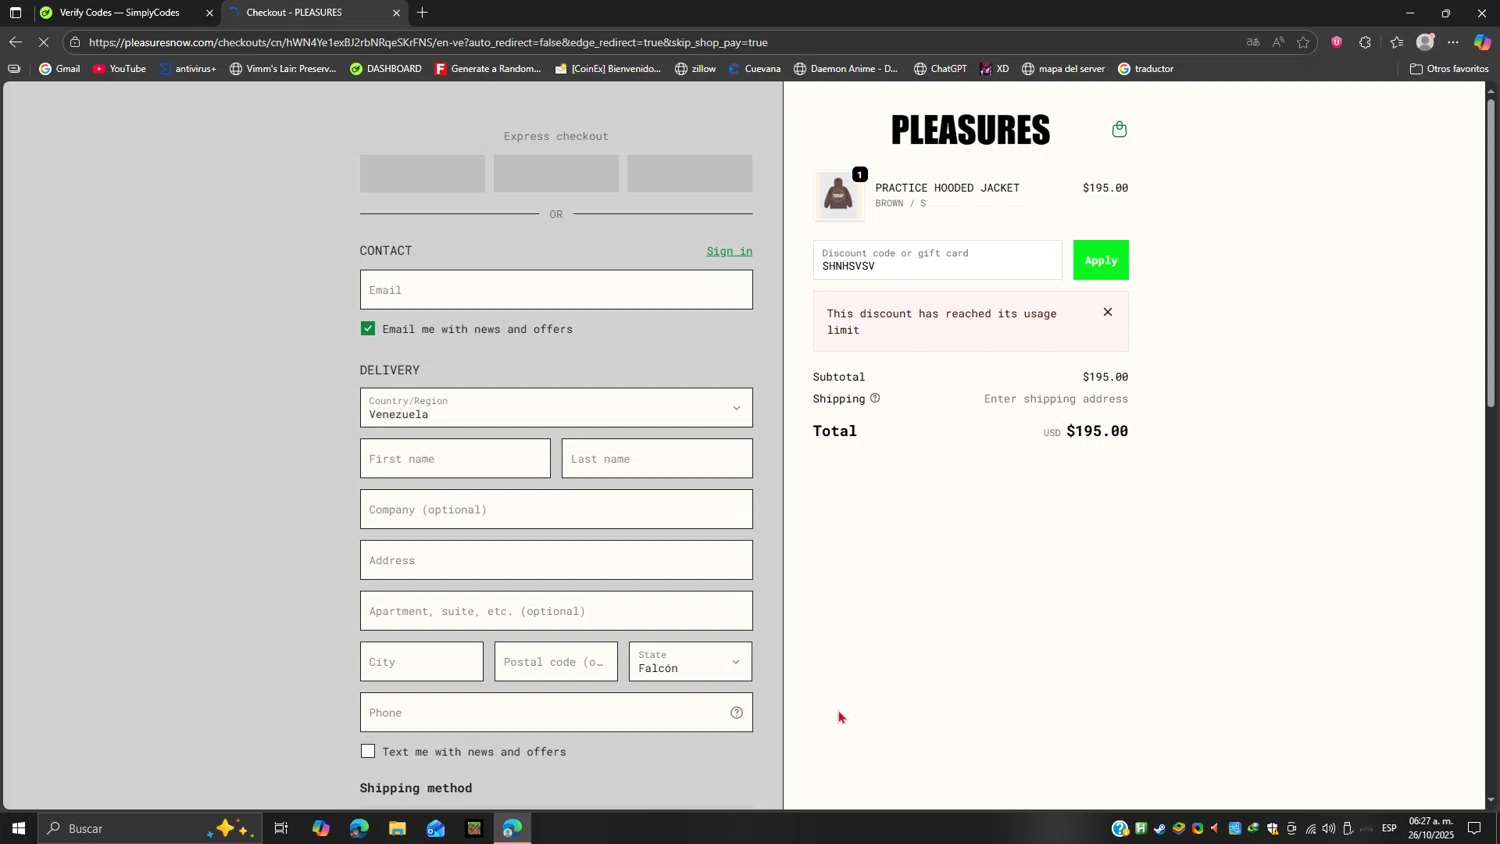The width and height of the screenshot is (1500, 844).
Task: Stop loading the page button
Action: pos(43,42)
